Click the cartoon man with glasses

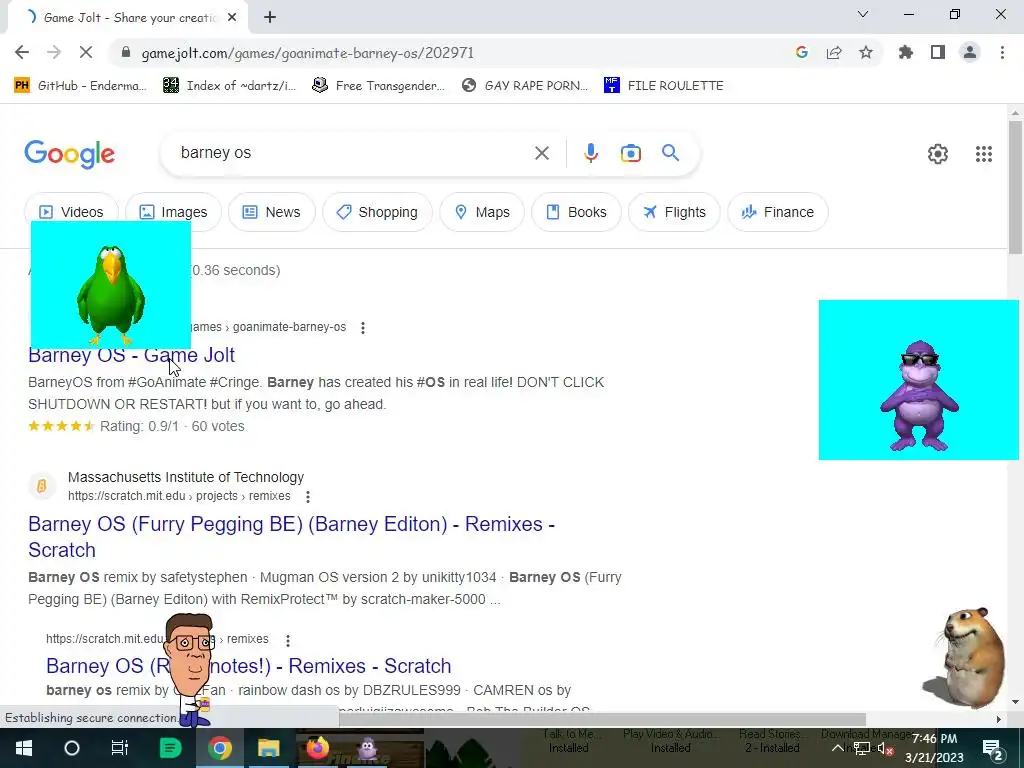(190, 669)
